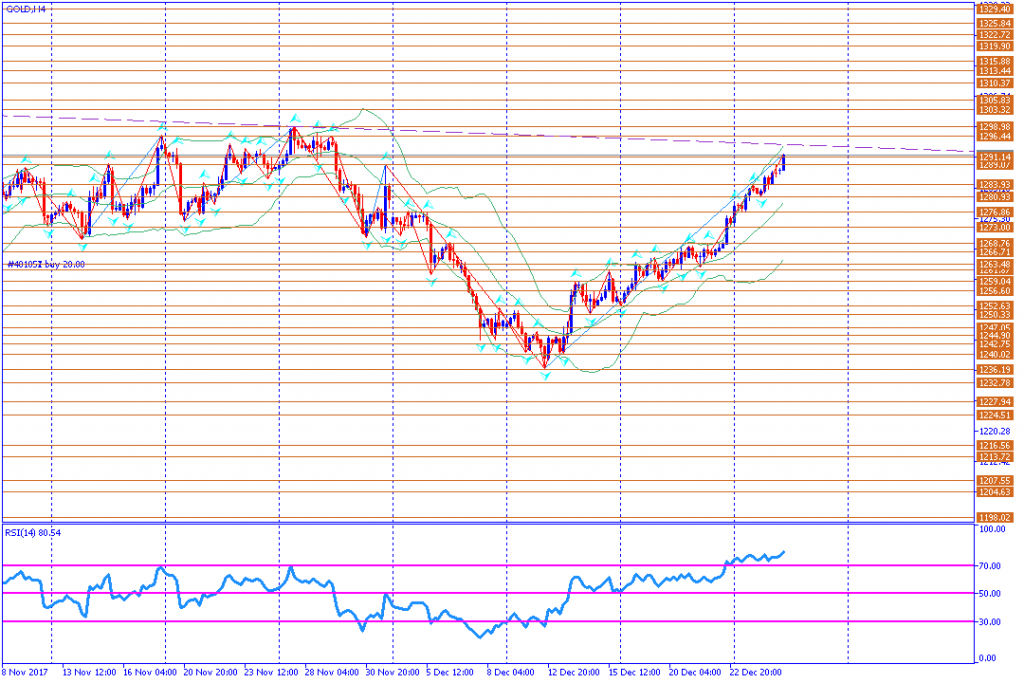Image resolution: width=1024 pixels, height=683 pixels.
Task: Click the 30 Nov 20:00 time label
Action: (391, 672)
